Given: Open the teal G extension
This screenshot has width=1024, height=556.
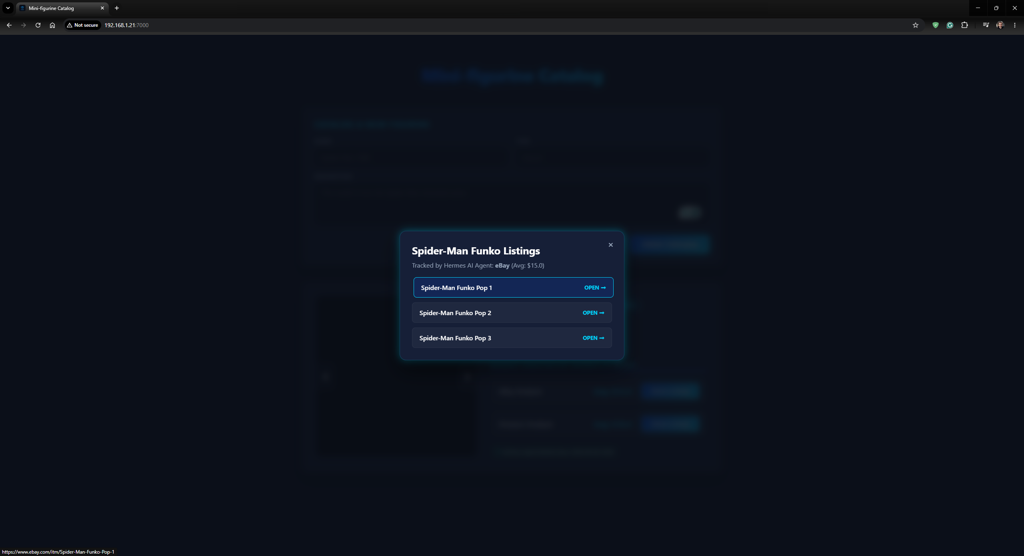Looking at the screenshot, I should 950,25.
